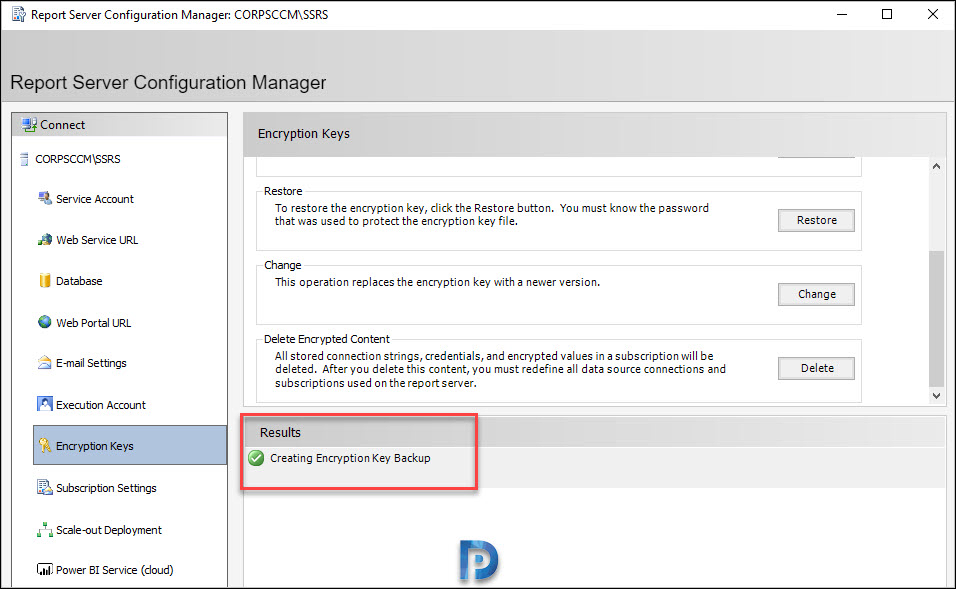Click the Connect computer icon

[x=29, y=125]
